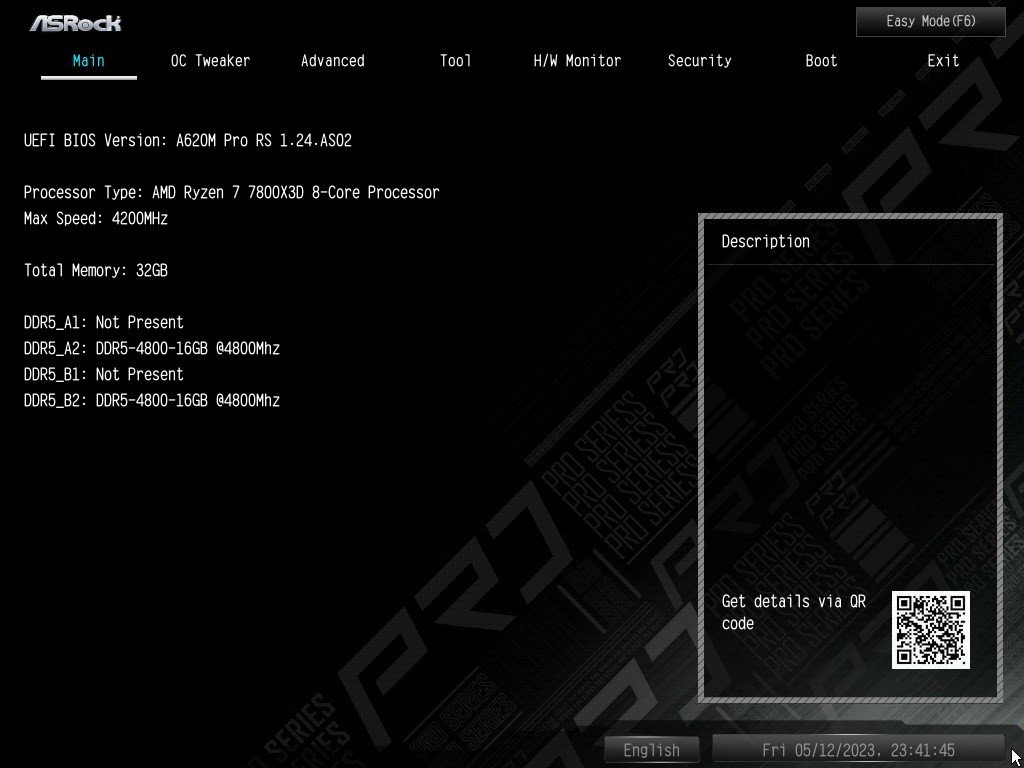This screenshot has height=768, width=1024.
Task: Select the DDR5_A1: Not Present row
Action: click(x=104, y=322)
